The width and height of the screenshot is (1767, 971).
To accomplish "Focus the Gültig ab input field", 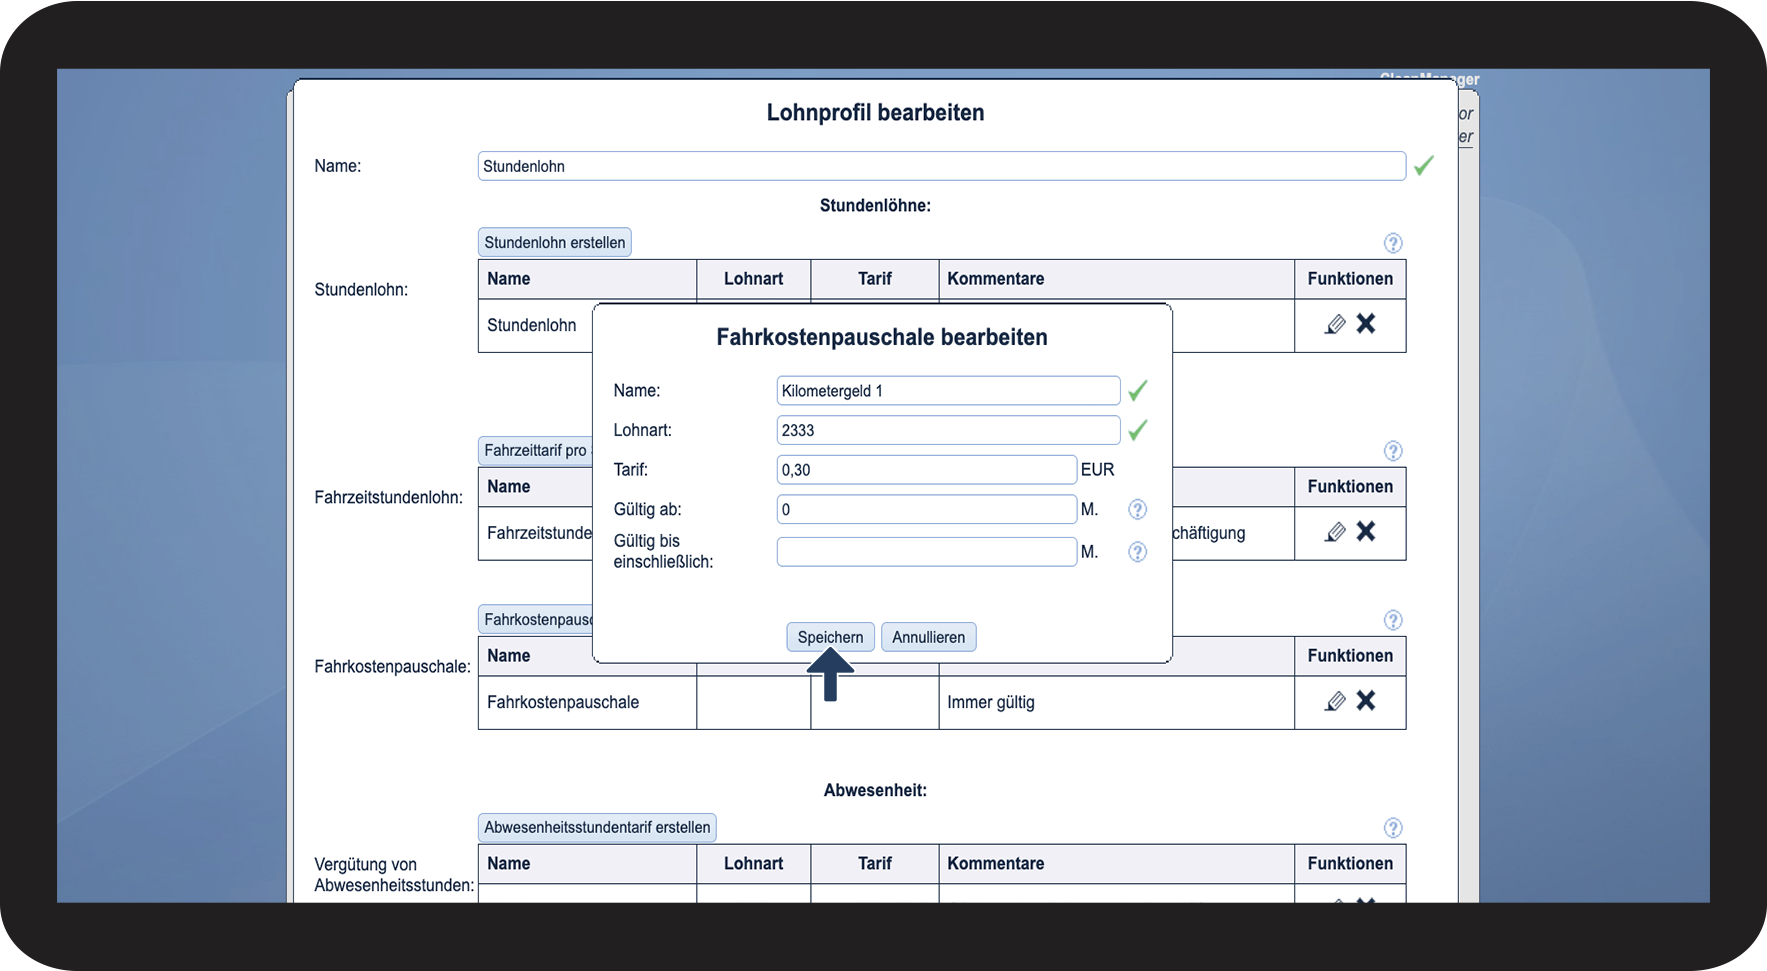I will pyautogui.click(x=927, y=509).
